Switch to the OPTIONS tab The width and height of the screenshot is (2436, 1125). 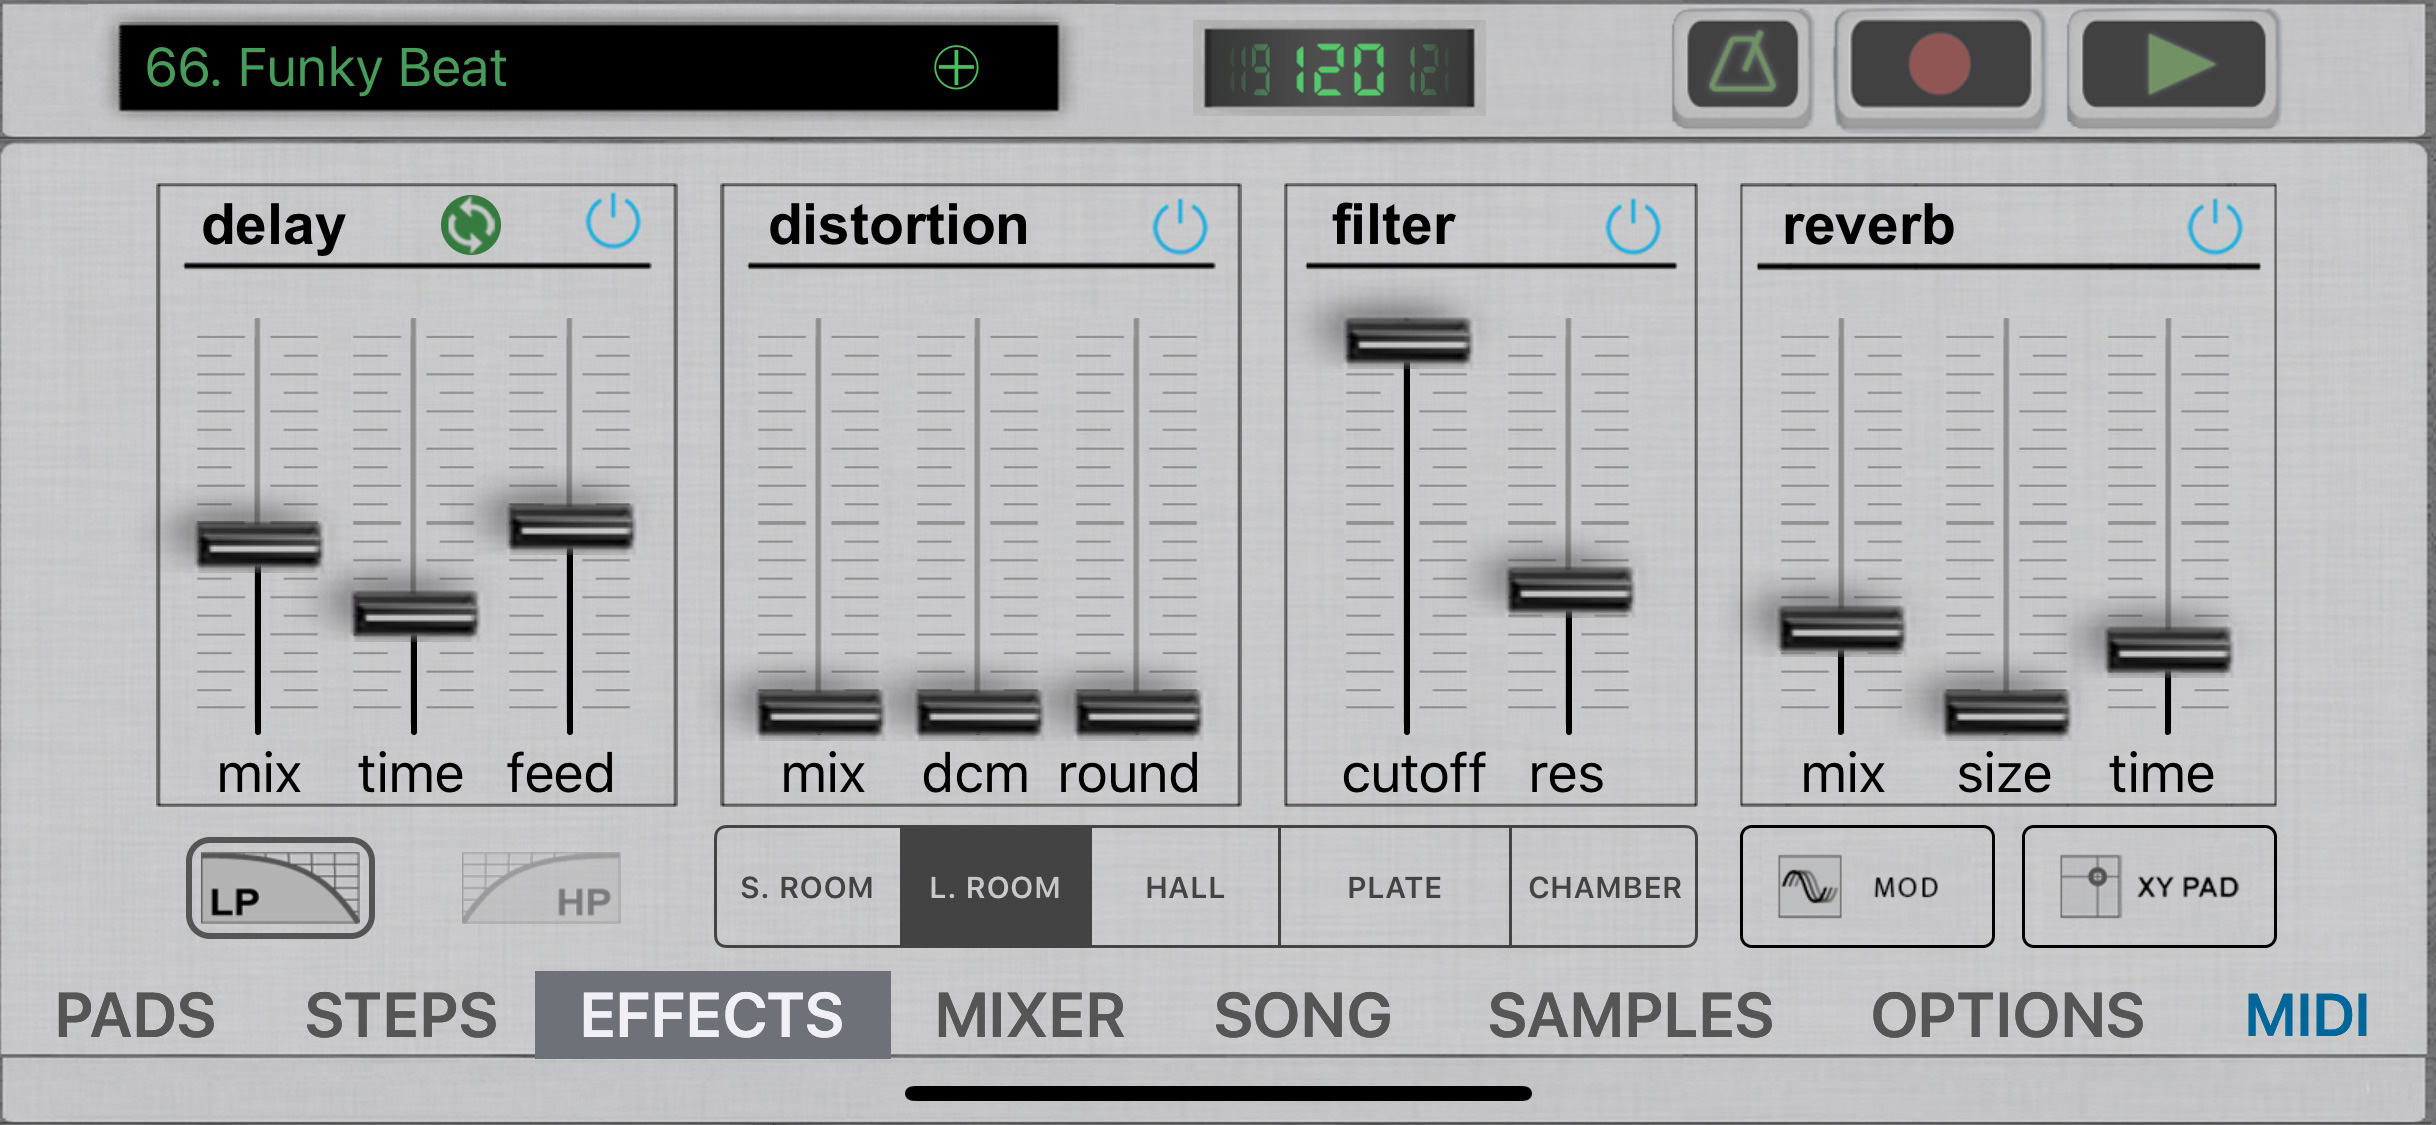[x=2007, y=1015]
